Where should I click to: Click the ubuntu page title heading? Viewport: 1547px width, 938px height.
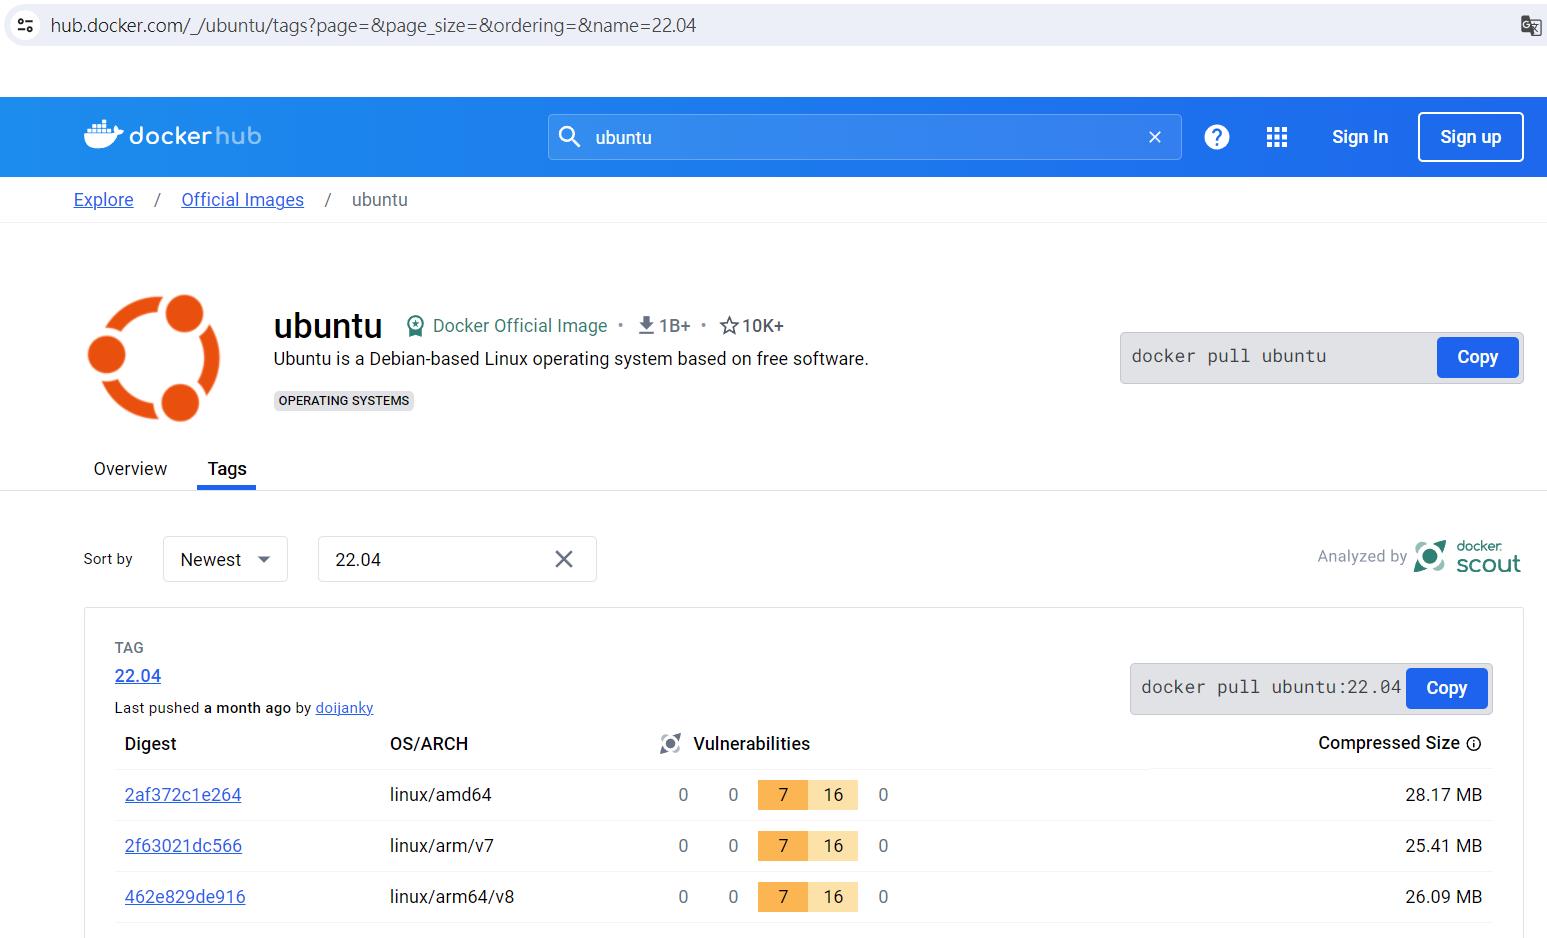tap(328, 326)
